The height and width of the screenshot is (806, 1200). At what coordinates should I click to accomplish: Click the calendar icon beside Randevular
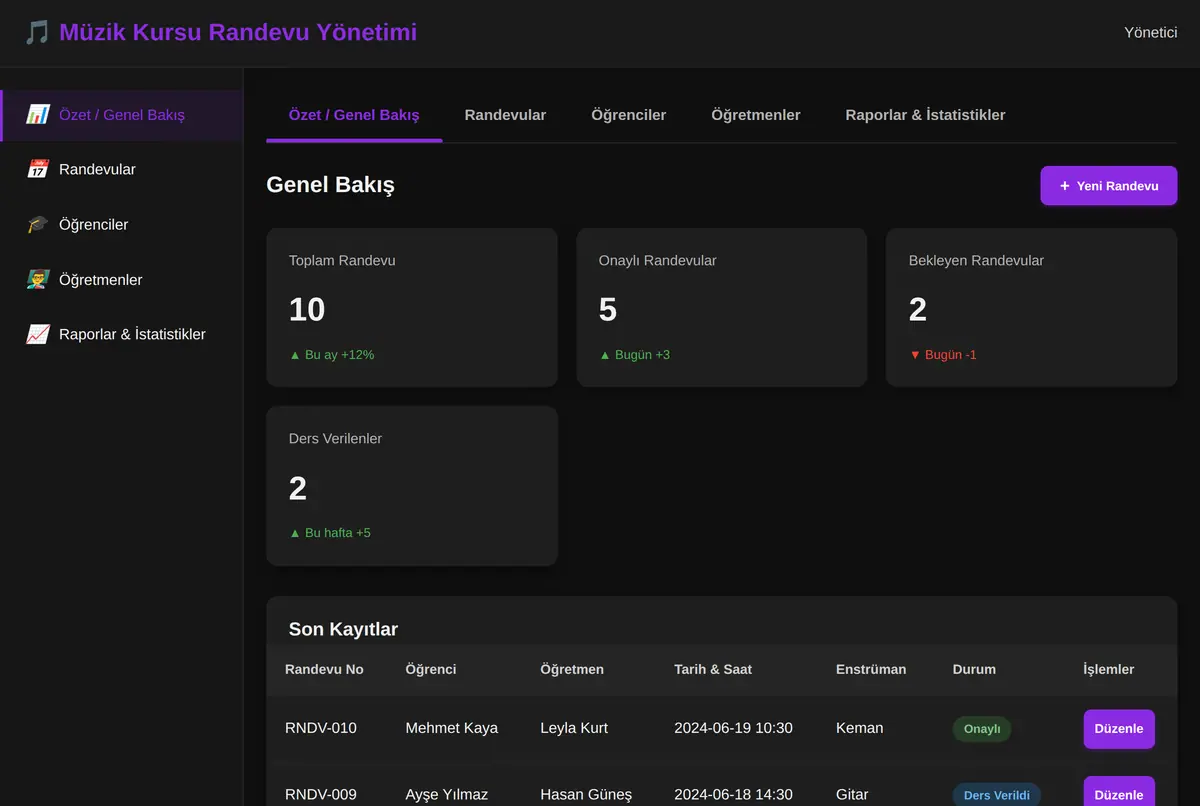click(x=38, y=170)
